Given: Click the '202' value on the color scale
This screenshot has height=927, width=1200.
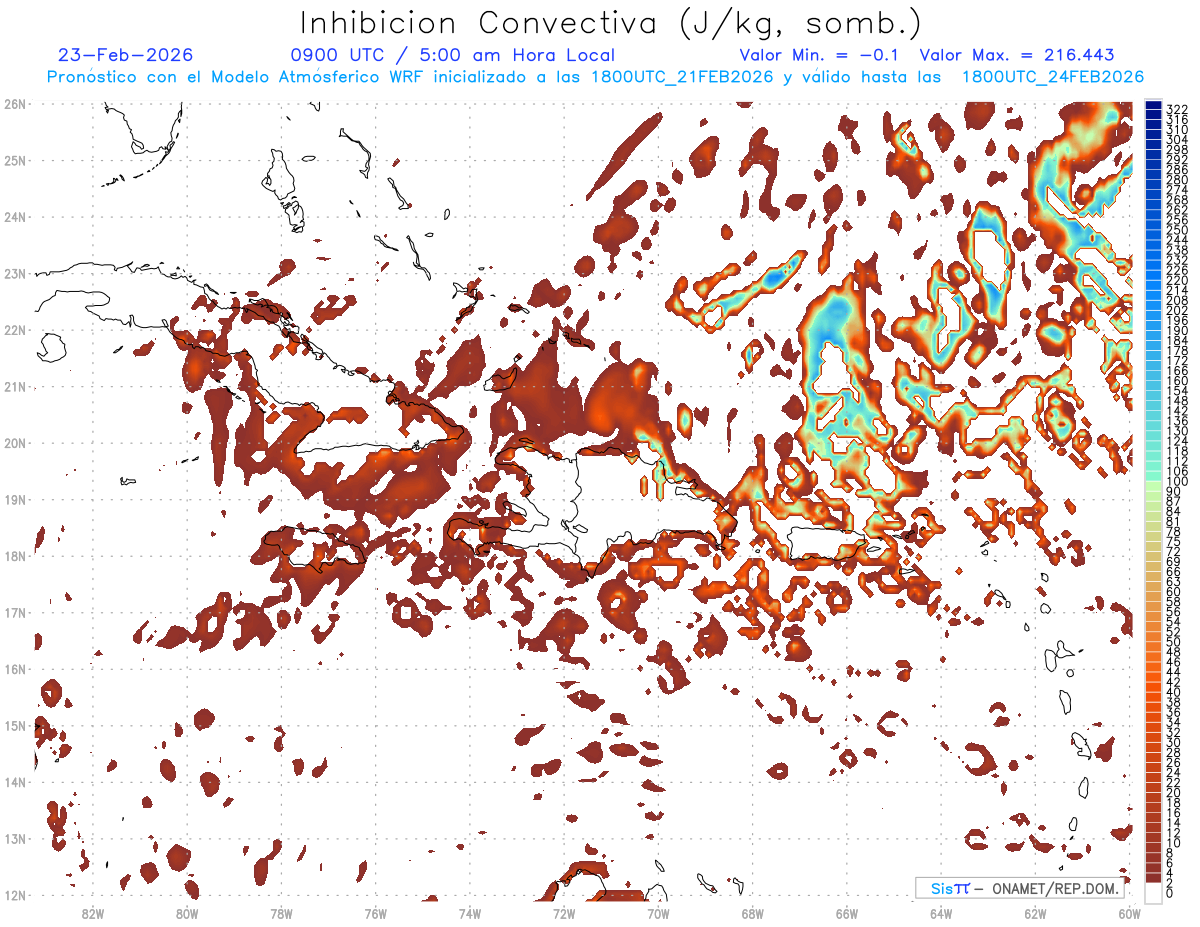Looking at the screenshot, I should 1176,311.
